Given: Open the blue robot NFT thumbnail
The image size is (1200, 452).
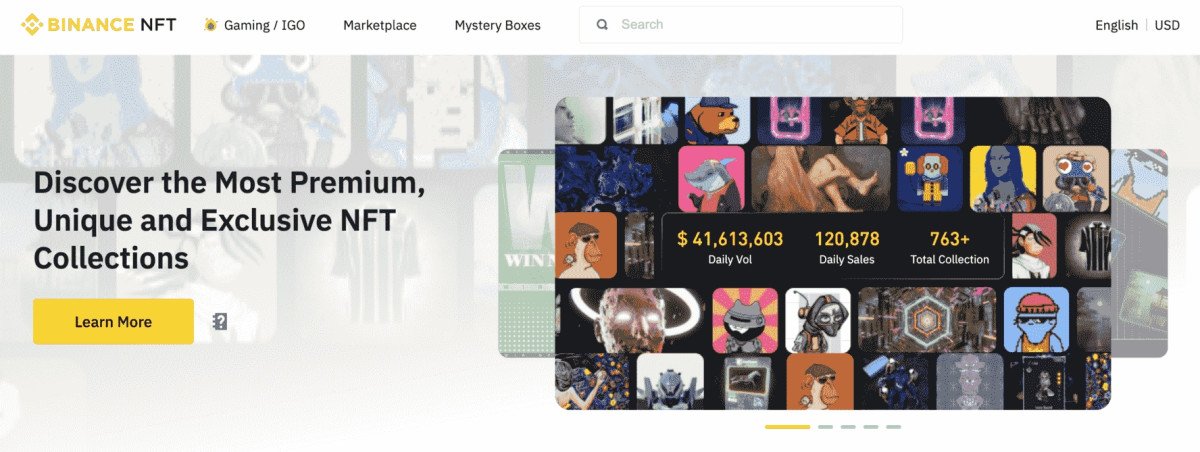Looking at the screenshot, I should 929,178.
